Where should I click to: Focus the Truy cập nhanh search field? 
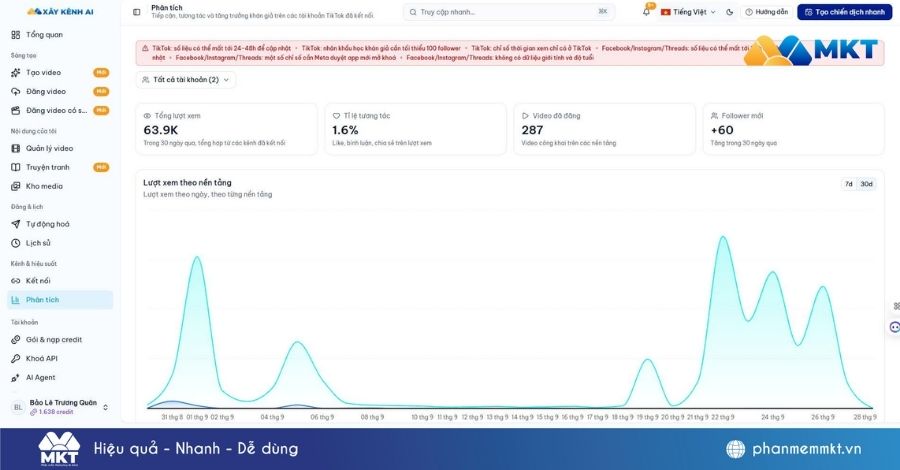tap(509, 12)
